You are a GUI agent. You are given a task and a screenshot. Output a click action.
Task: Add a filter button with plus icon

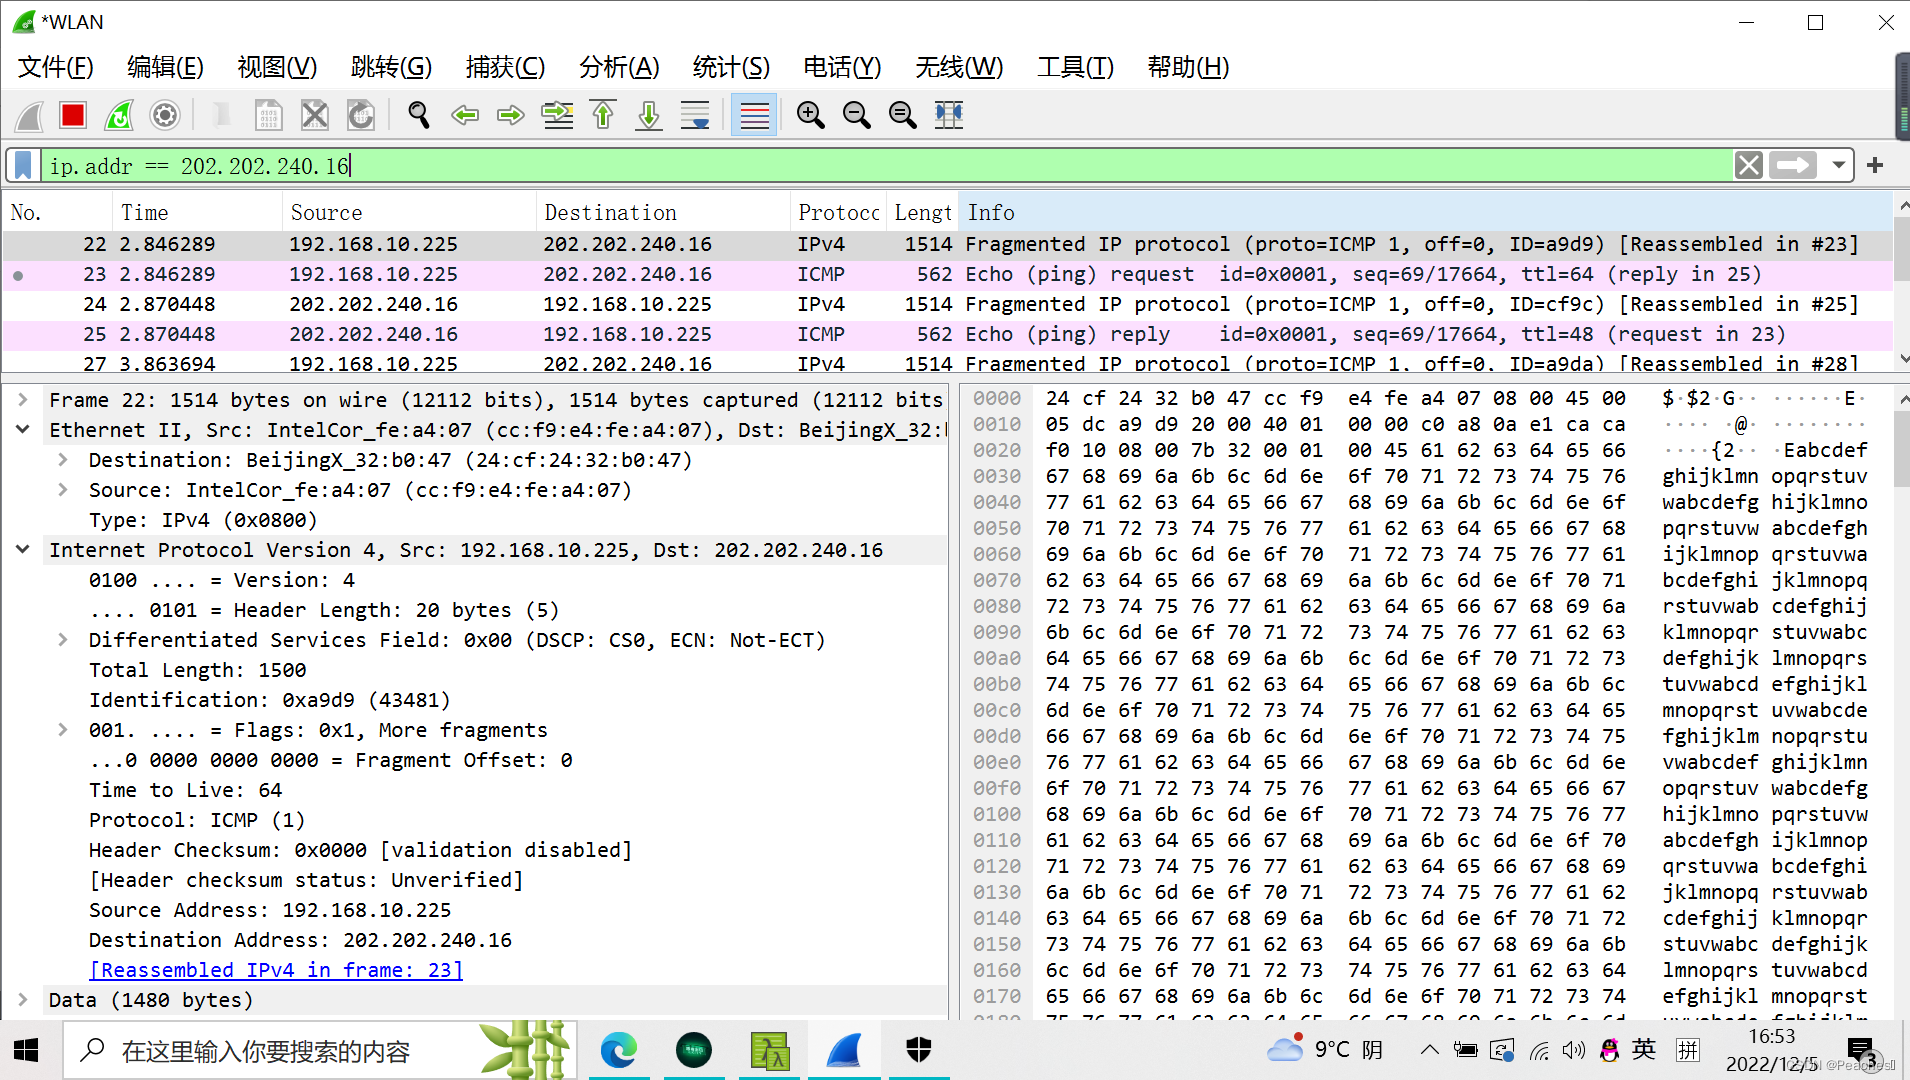coord(1875,165)
